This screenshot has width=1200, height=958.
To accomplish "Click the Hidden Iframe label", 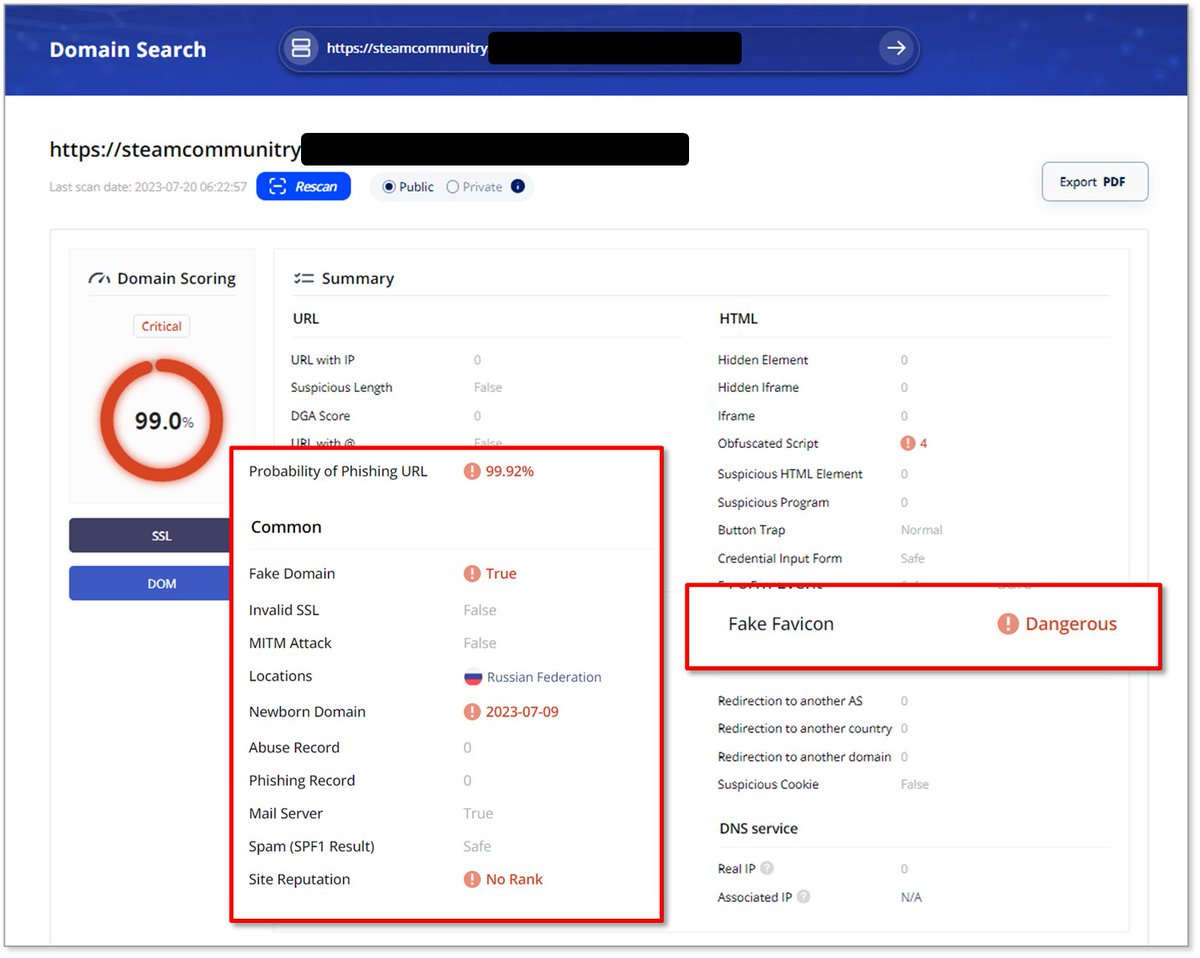I will pos(758,388).
